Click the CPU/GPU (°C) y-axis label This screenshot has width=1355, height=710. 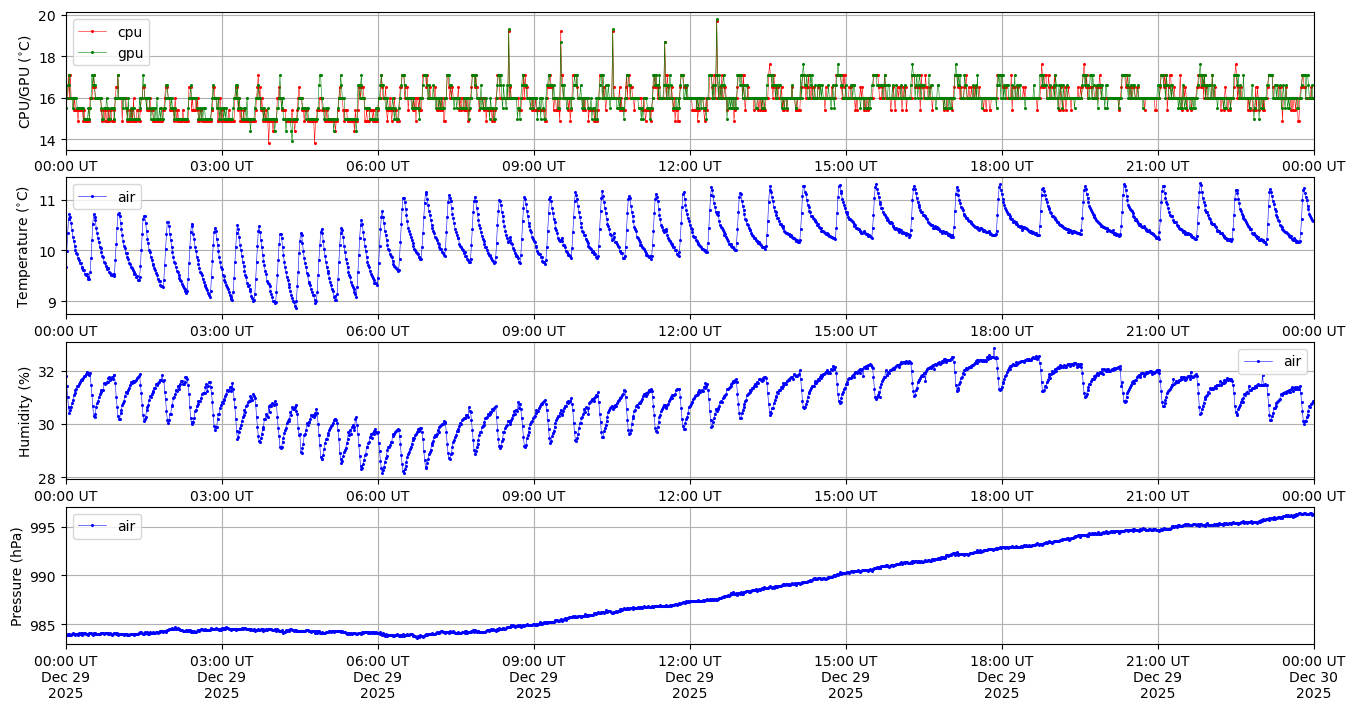point(25,81)
